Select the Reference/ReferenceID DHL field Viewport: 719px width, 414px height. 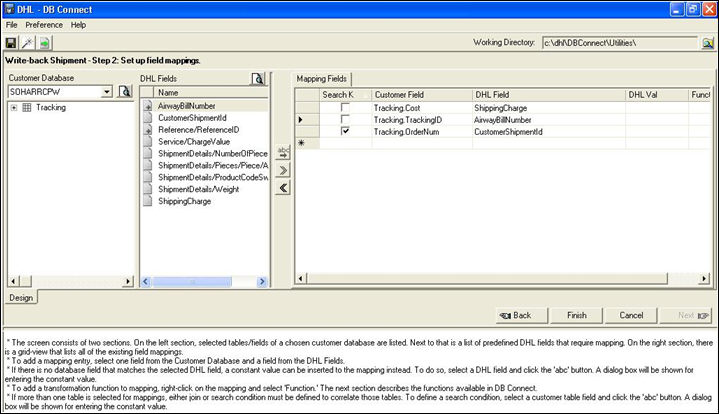199,130
